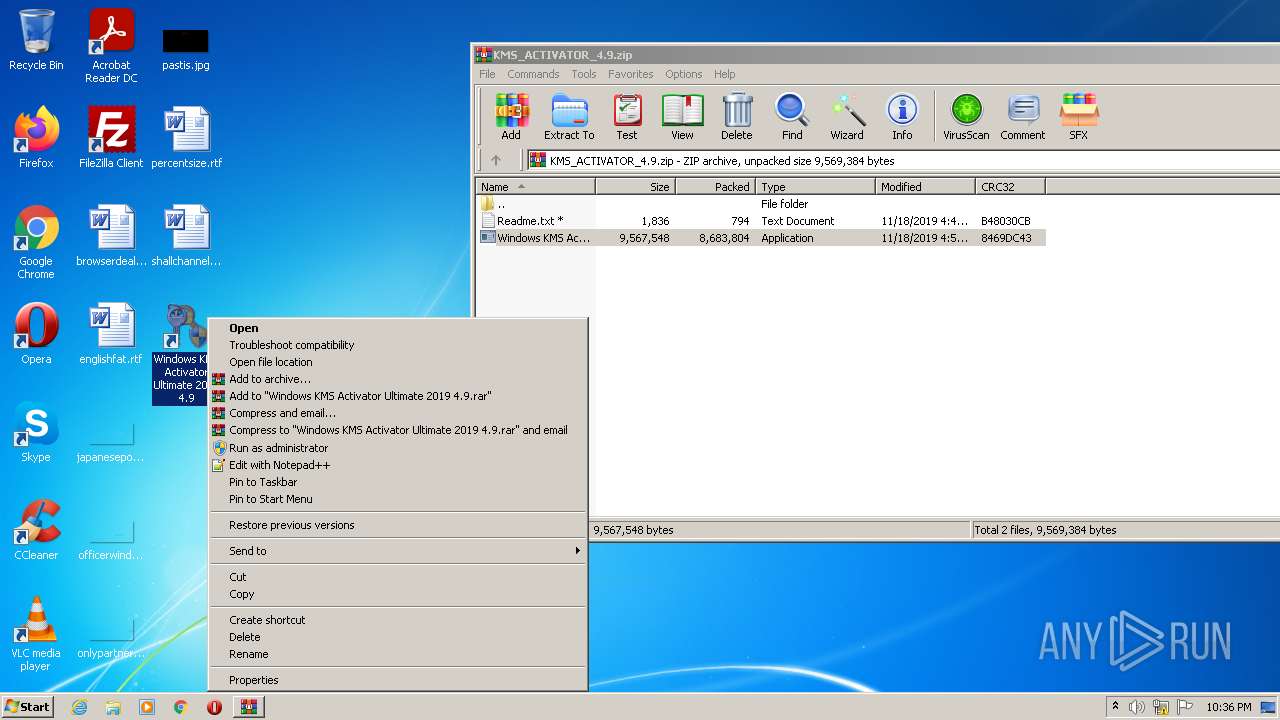Click the Add toolbar icon in WinRAR
1280x720 pixels.
511,117
